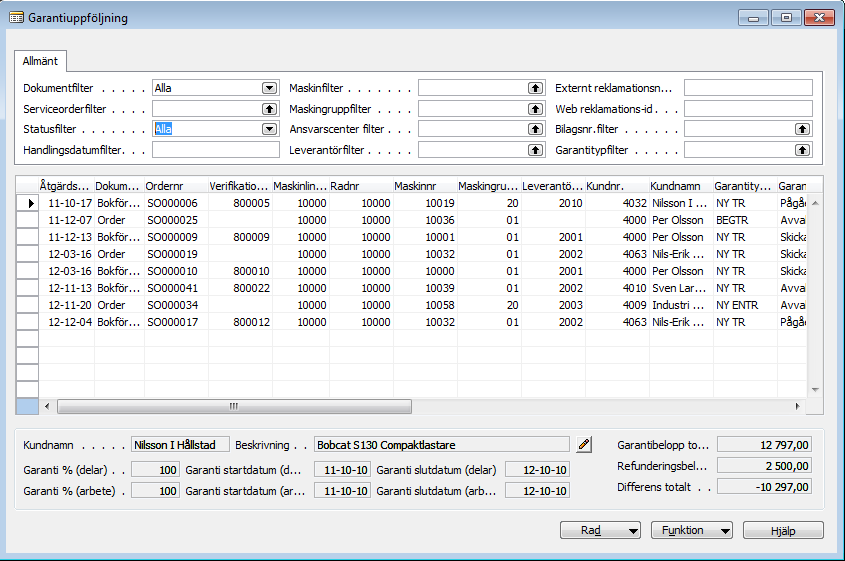Click the BEGTR warranty type cell

pyautogui.click(x=745, y=220)
